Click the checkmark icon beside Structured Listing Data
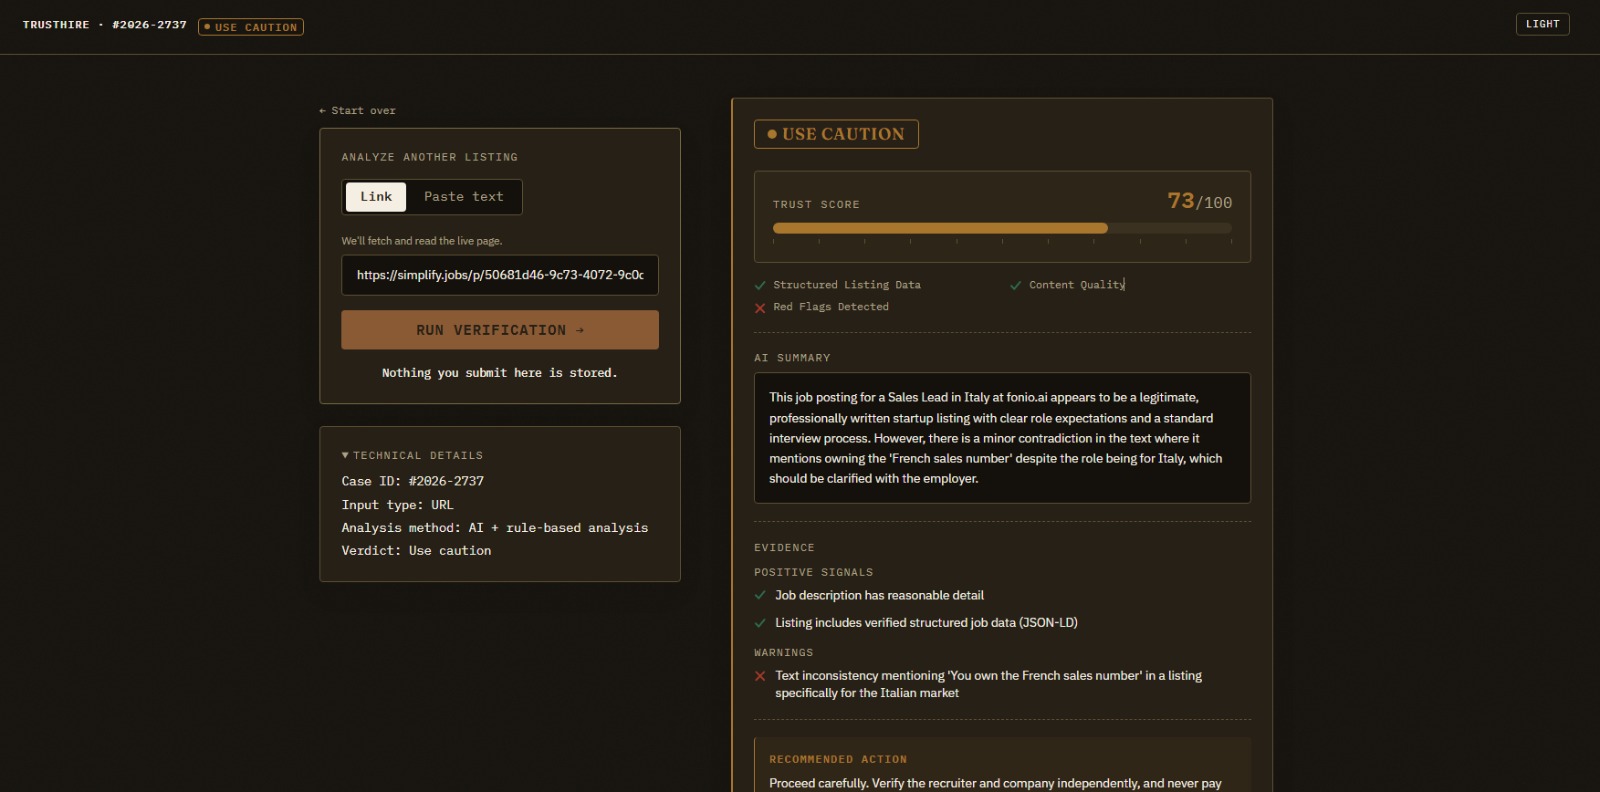 [760, 286]
